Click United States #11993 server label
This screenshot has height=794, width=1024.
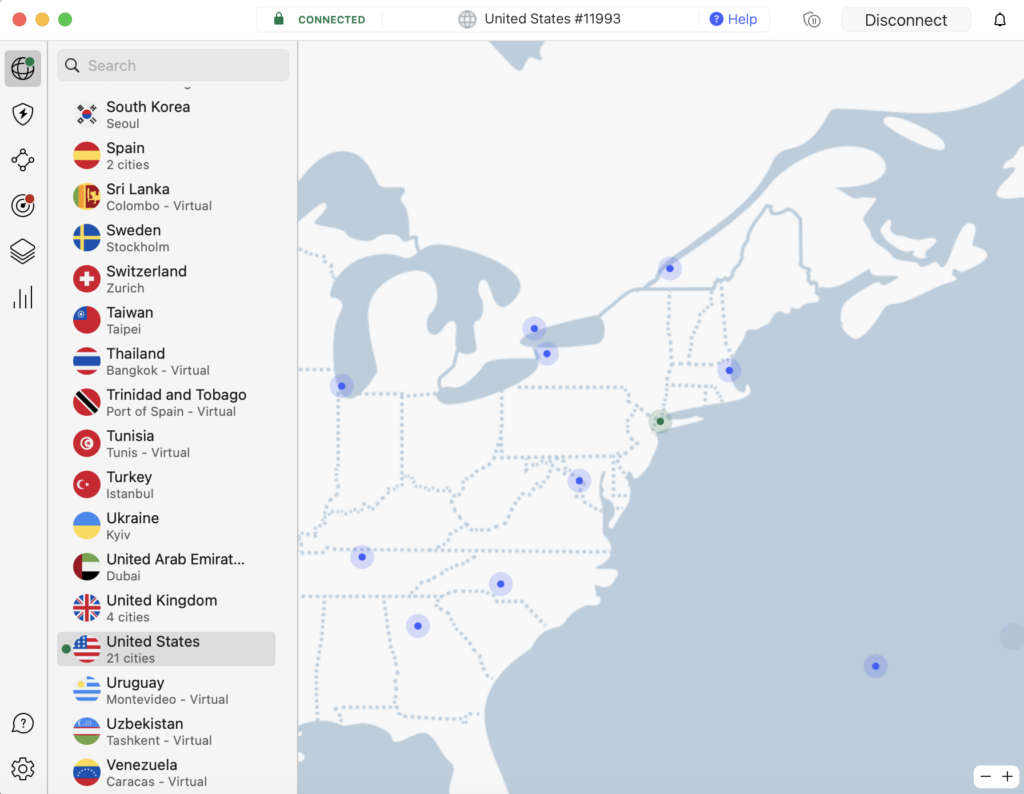pos(552,19)
